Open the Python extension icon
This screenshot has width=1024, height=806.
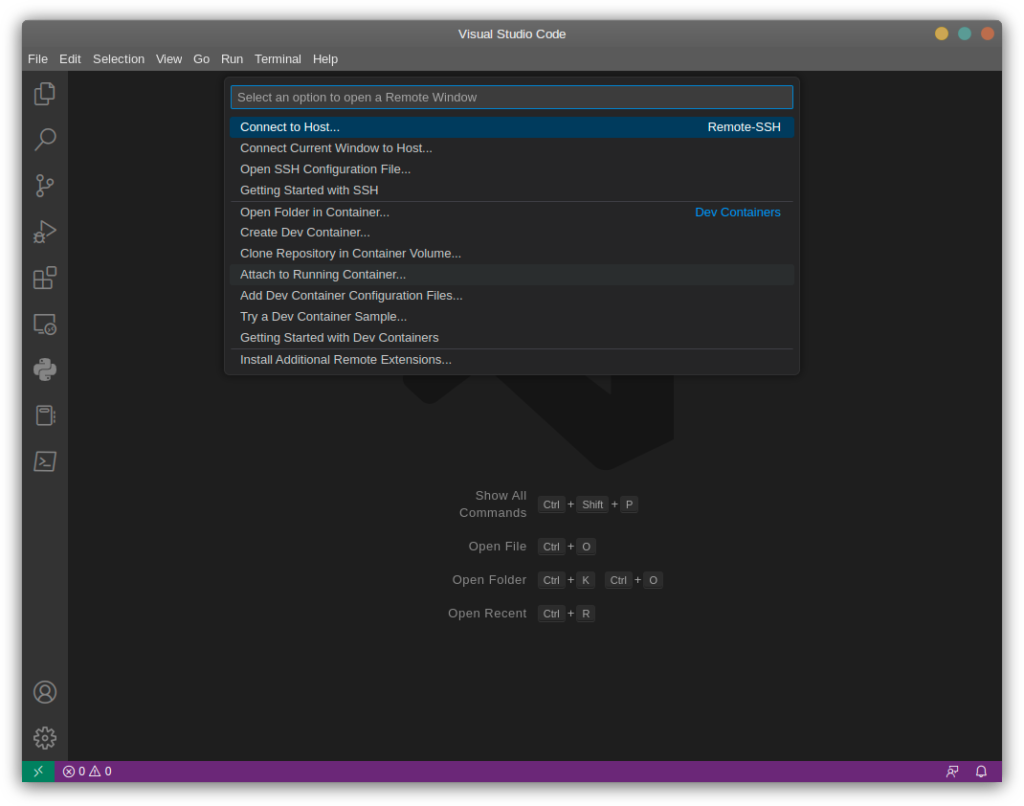pos(45,370)
